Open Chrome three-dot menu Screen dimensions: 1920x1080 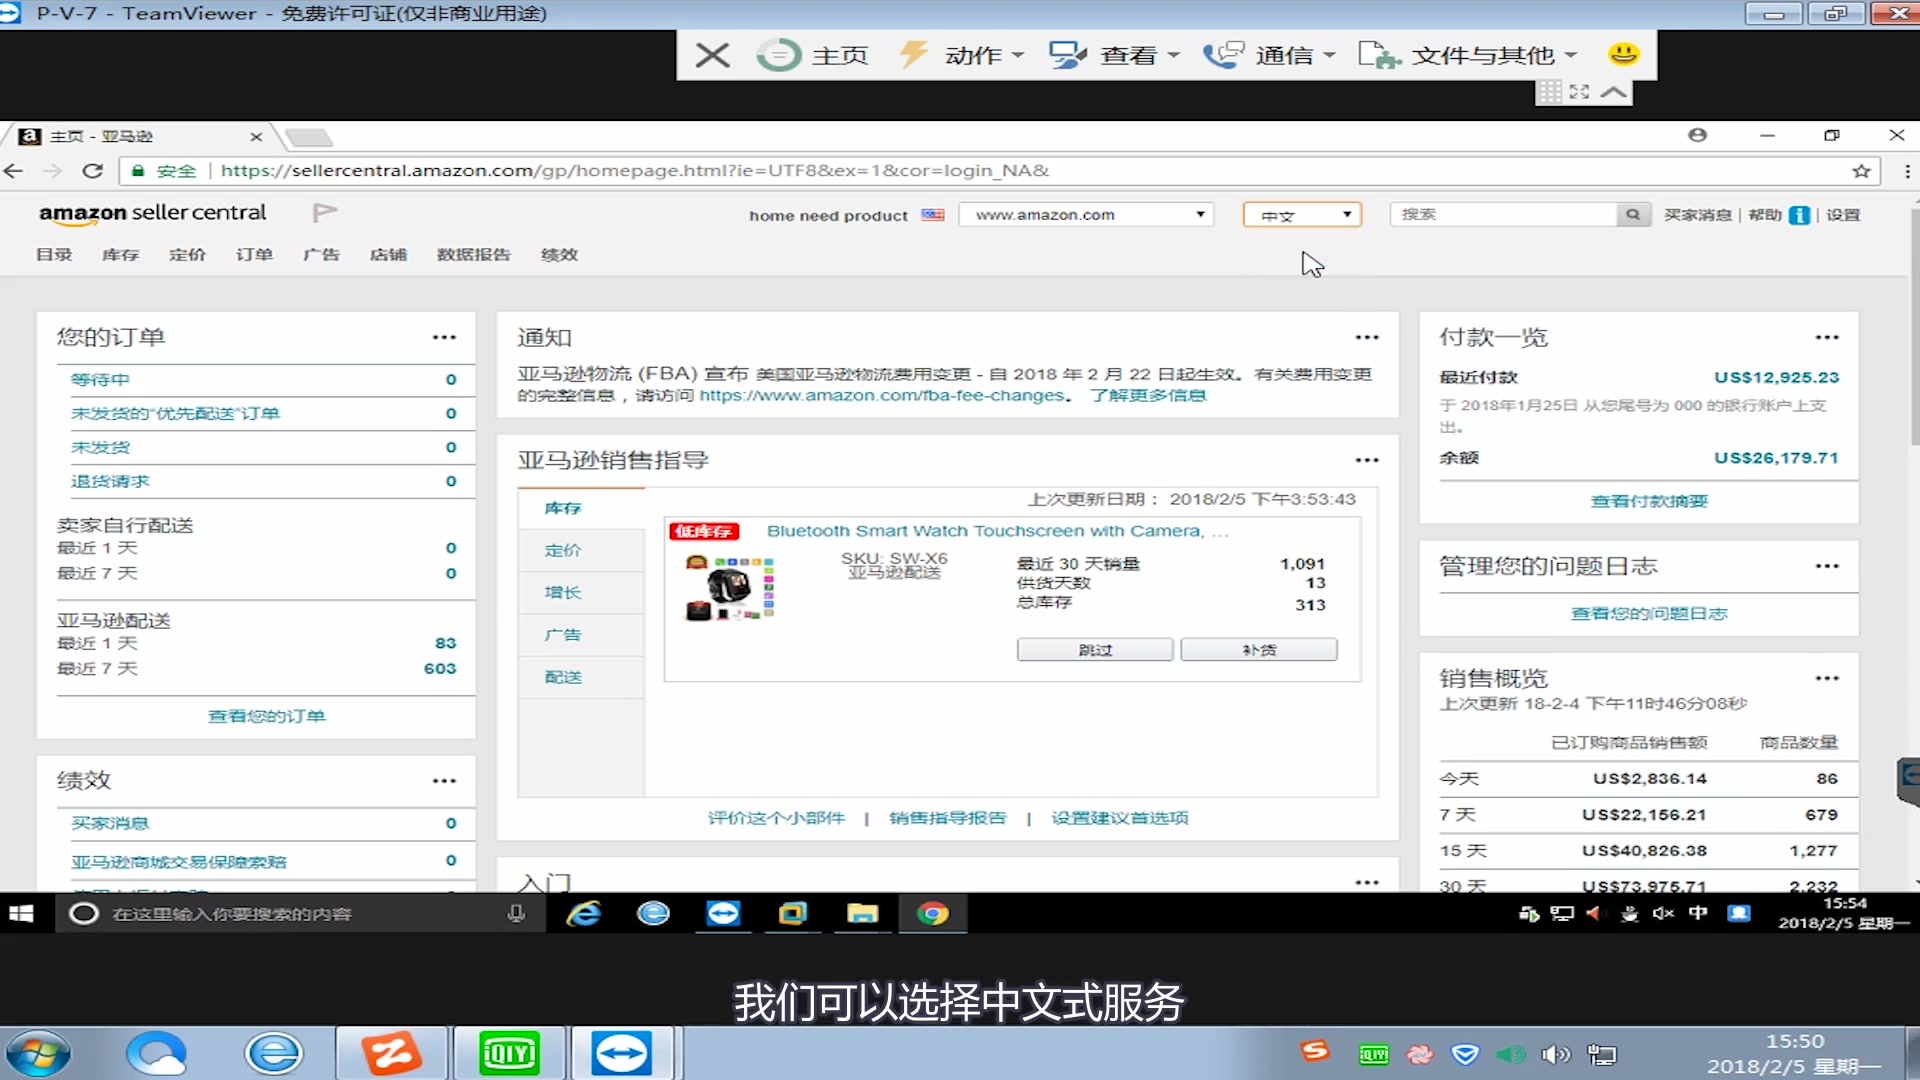pyautogui.click(x=1907, y=171)
